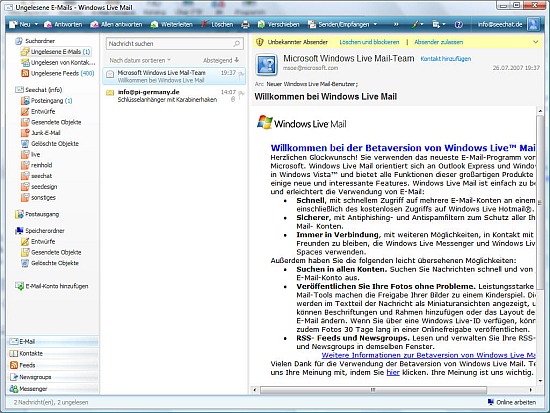Open the Neu dropdown arrow
This screenshot has height=413, width=550.
coord(36,25)
